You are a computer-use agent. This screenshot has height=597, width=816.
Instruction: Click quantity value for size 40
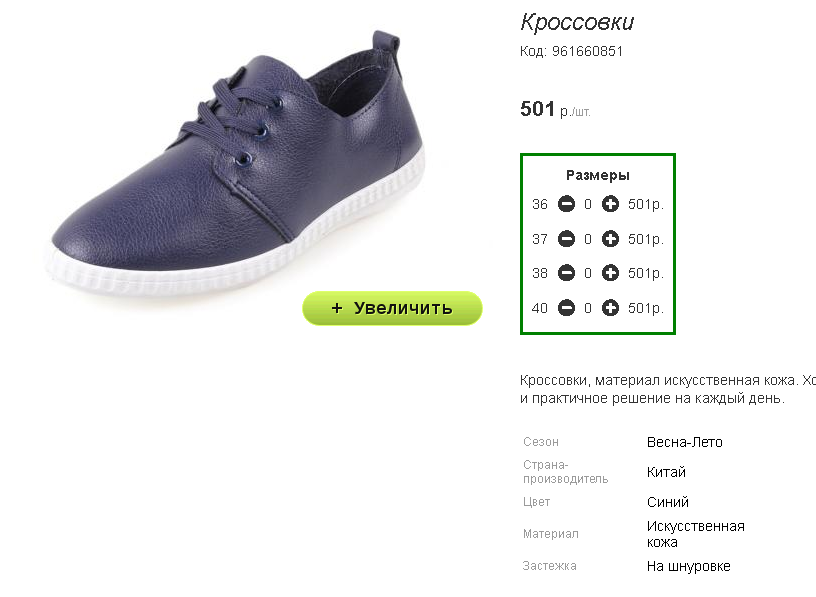click(588, 309)
